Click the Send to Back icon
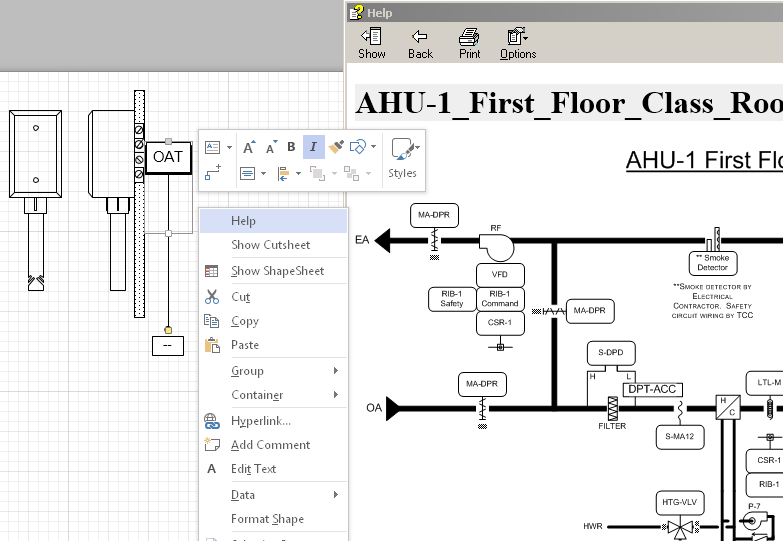The width and height of the screenshot is (783, 541). [352, 173]
